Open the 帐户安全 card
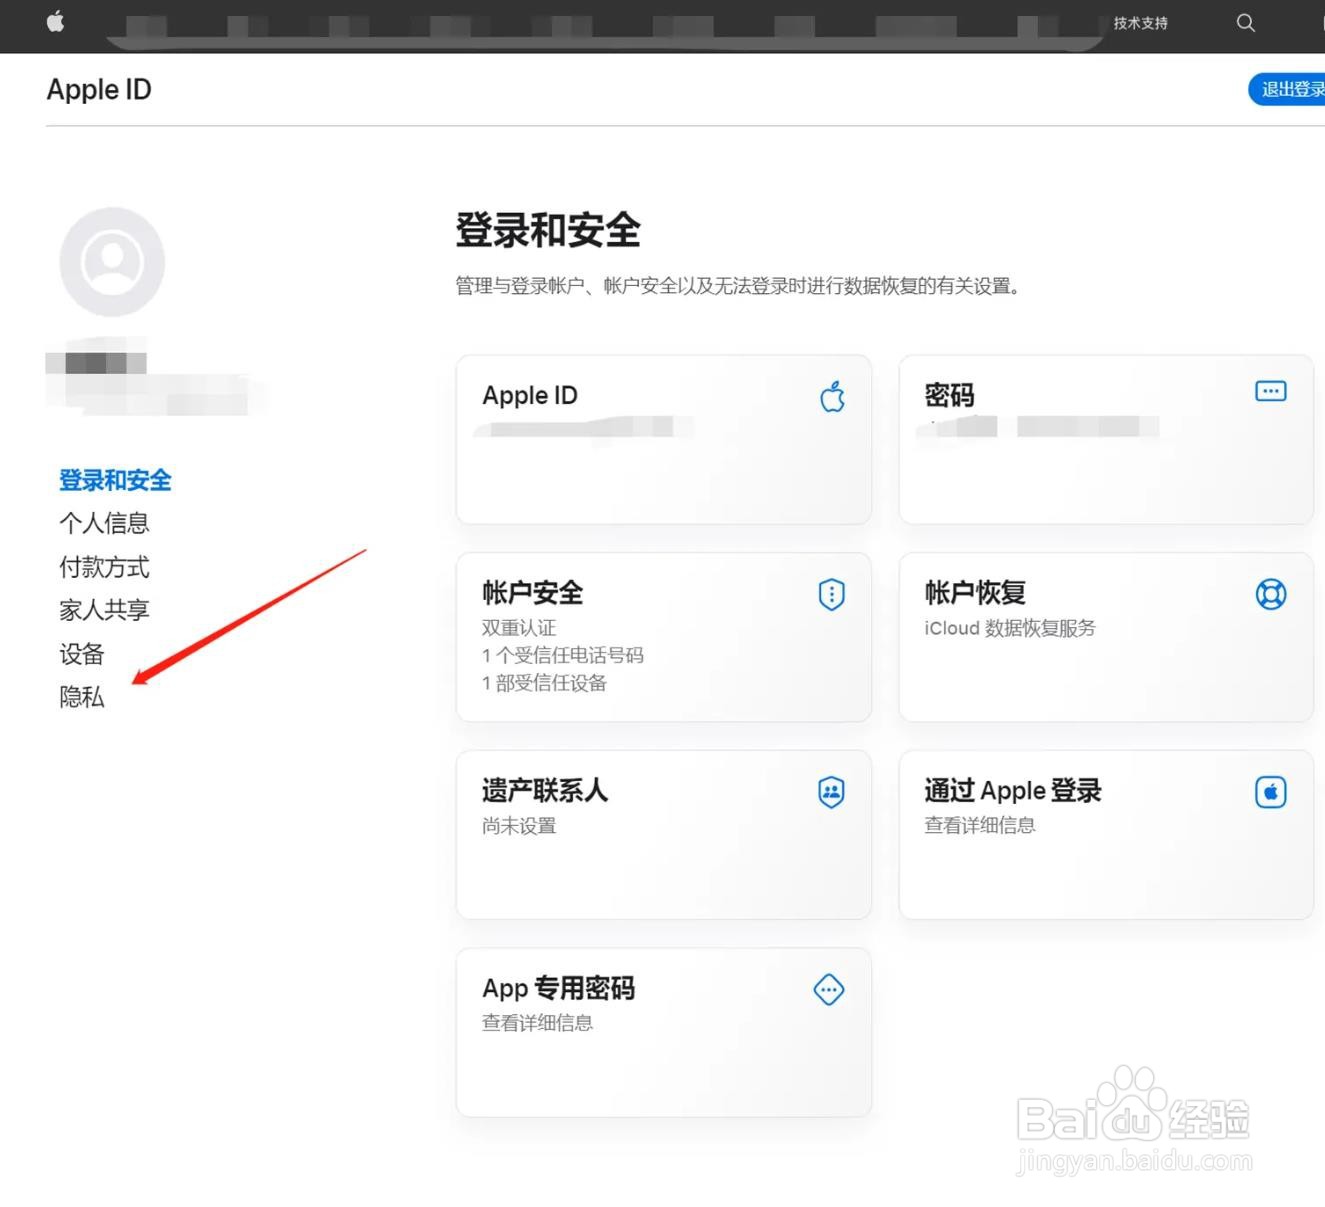Viewport: 1325px width, 1207px height. (x=664, y=637)
